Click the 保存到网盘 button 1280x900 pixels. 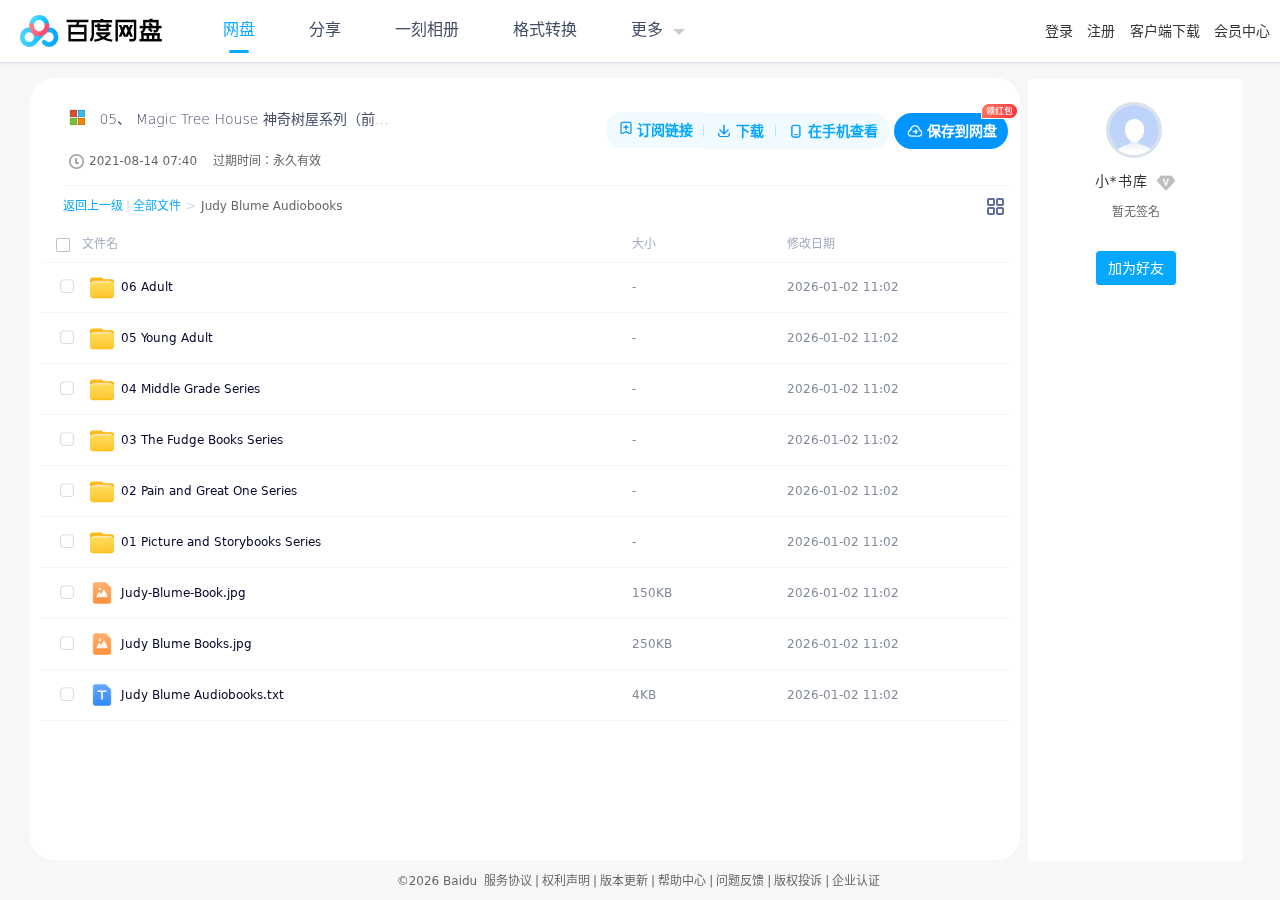coord(951,131)
